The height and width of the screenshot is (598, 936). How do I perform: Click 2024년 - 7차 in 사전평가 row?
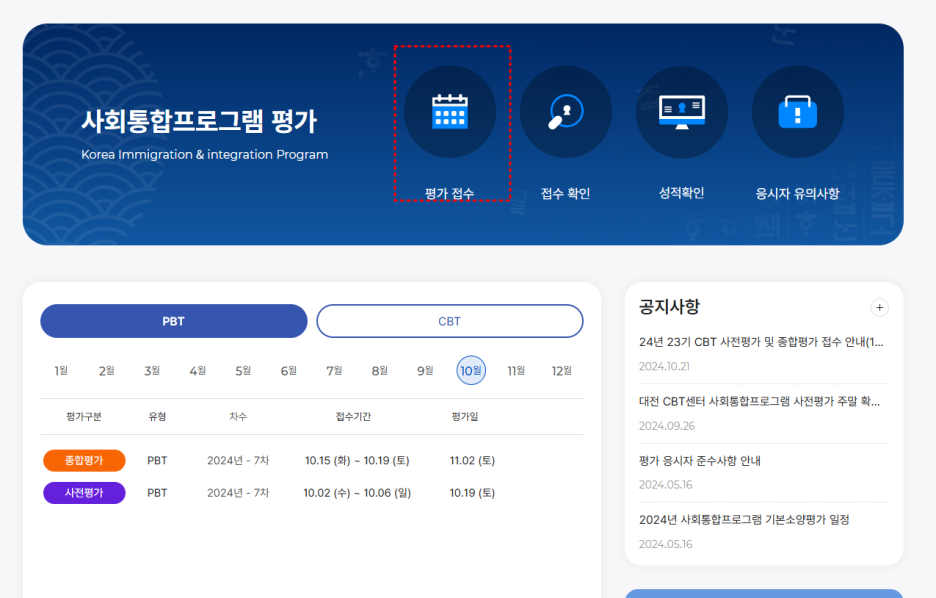pos(238,493)
